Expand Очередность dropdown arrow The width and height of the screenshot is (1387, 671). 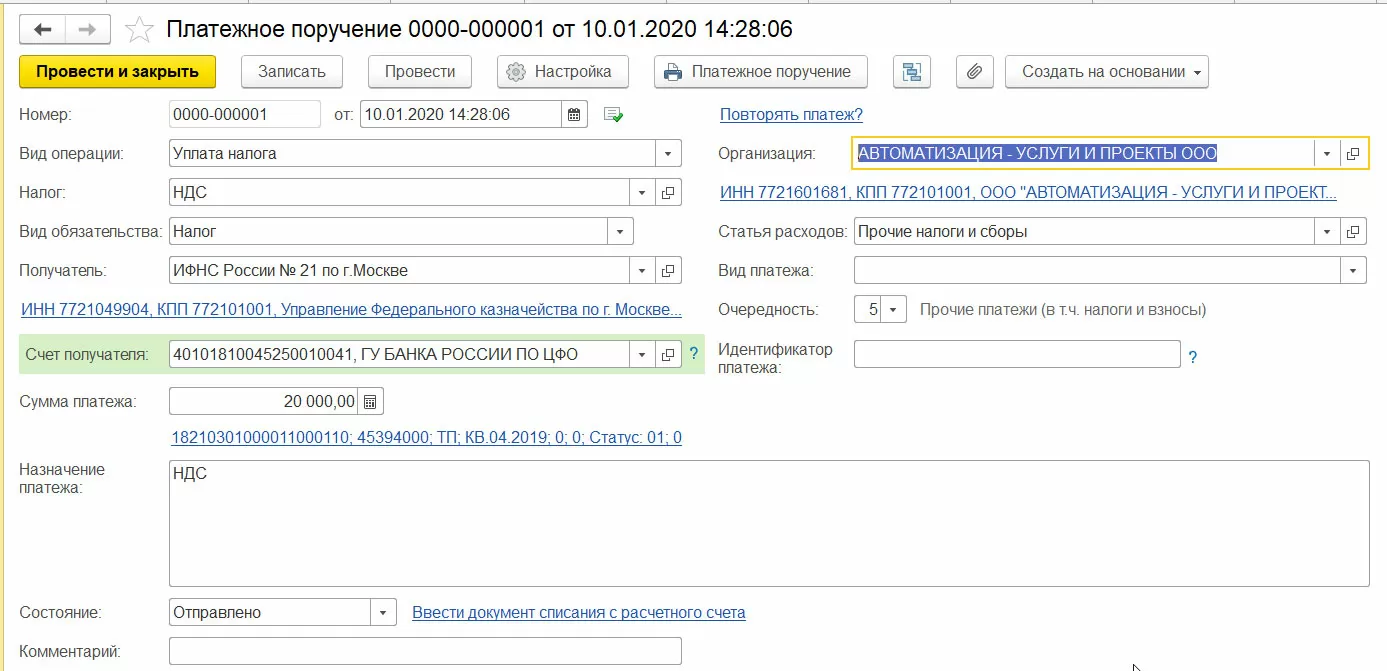tap(893, 310)
